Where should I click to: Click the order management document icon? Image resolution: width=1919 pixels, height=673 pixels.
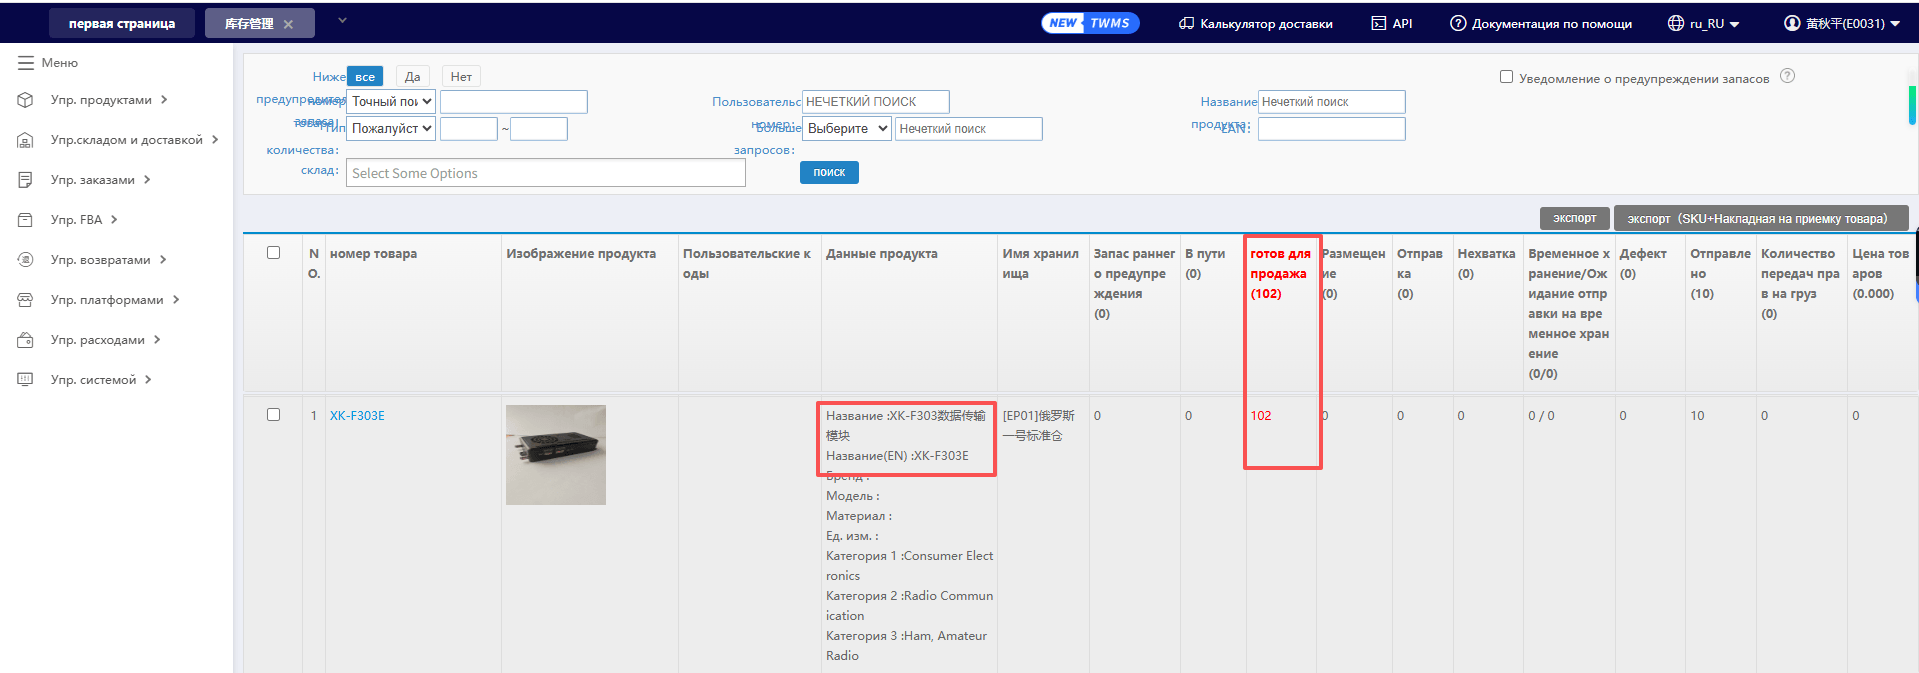26,180
